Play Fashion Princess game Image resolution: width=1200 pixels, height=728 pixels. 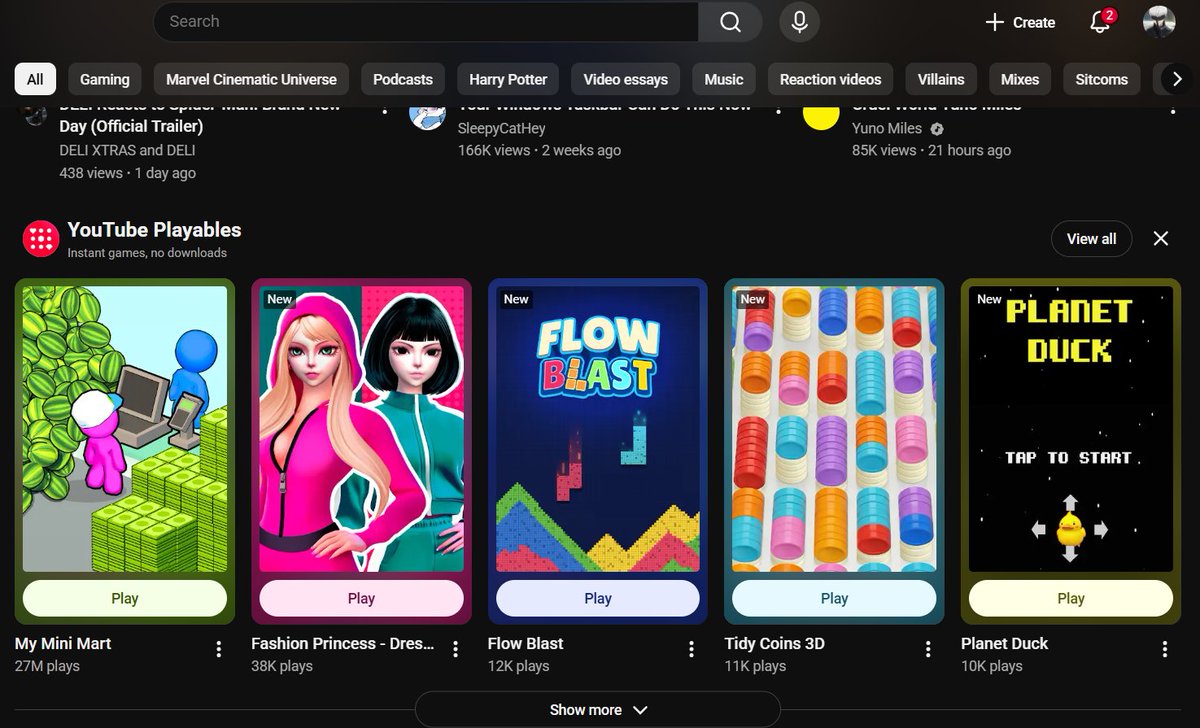(361, 598)
